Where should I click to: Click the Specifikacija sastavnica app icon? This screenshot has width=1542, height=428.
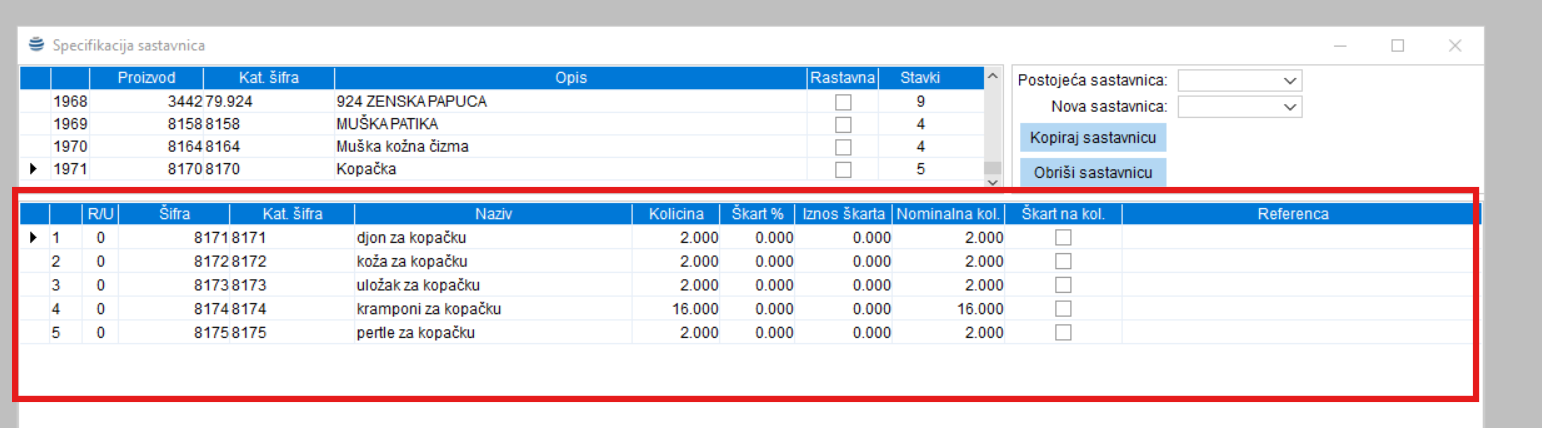pos(37,45)
